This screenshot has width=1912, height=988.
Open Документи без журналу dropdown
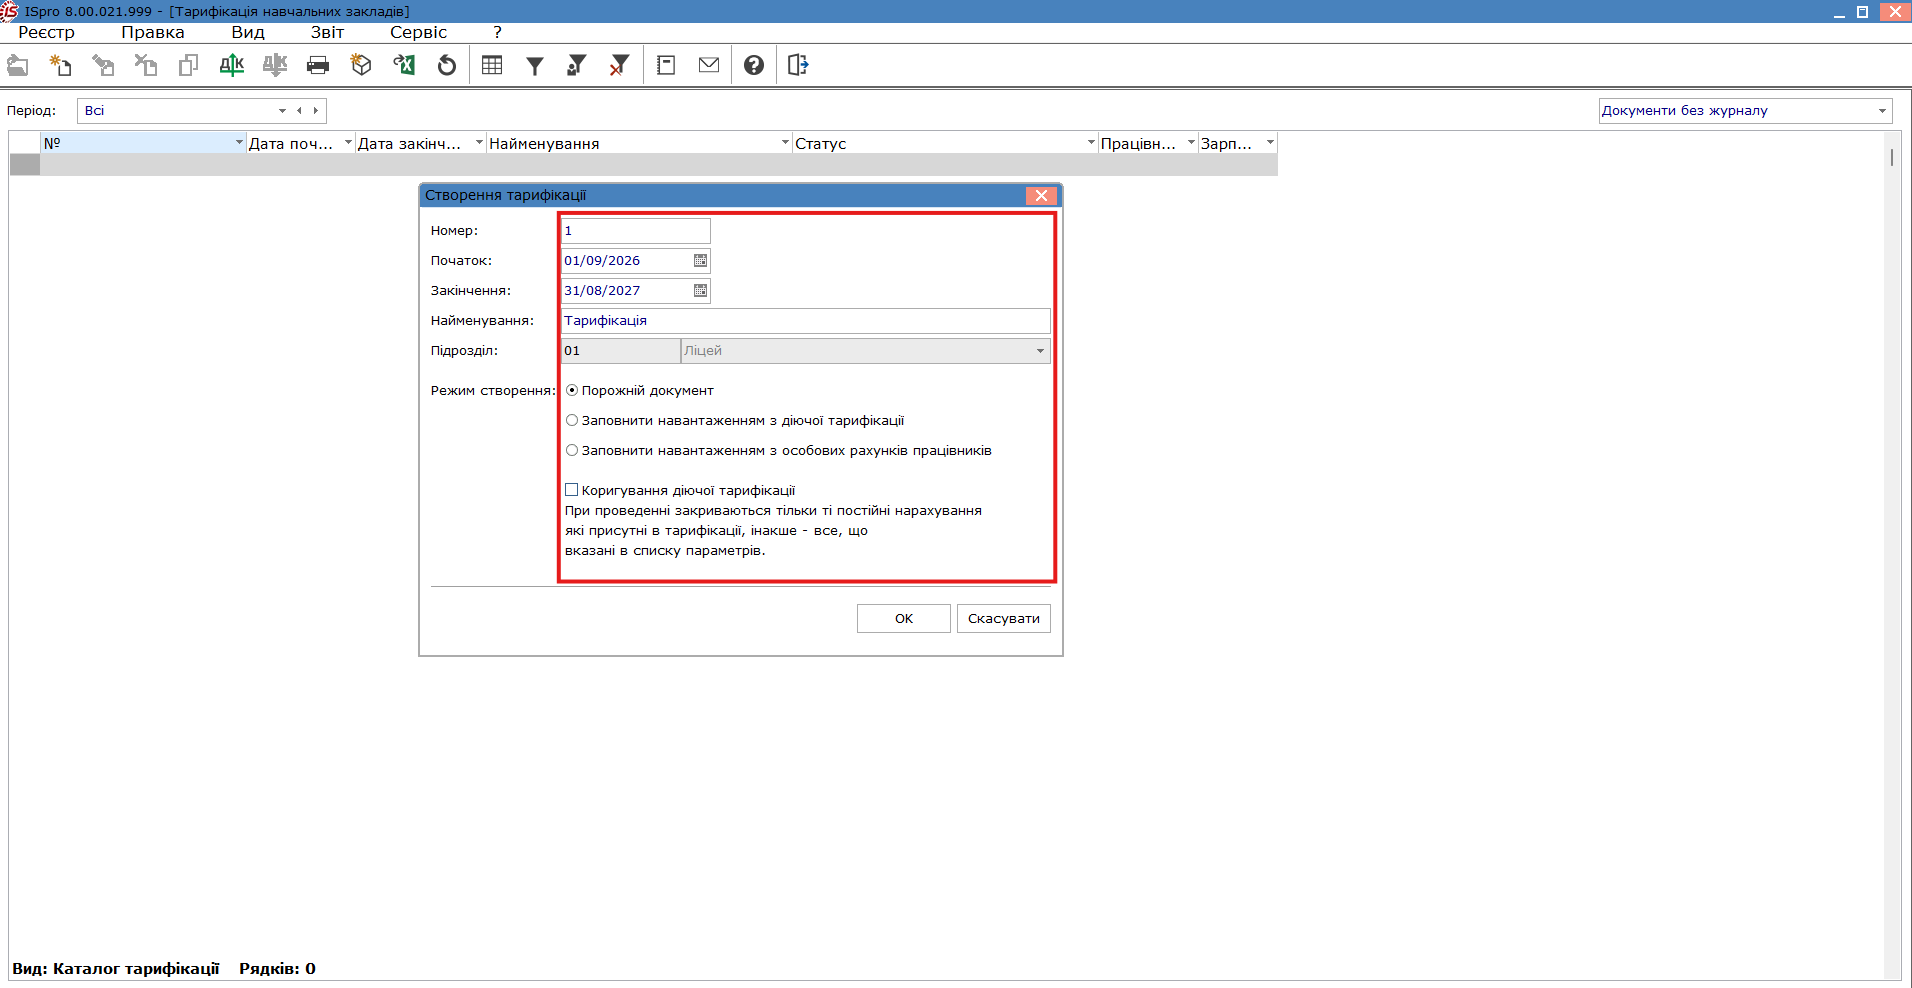coord(1882,111)
